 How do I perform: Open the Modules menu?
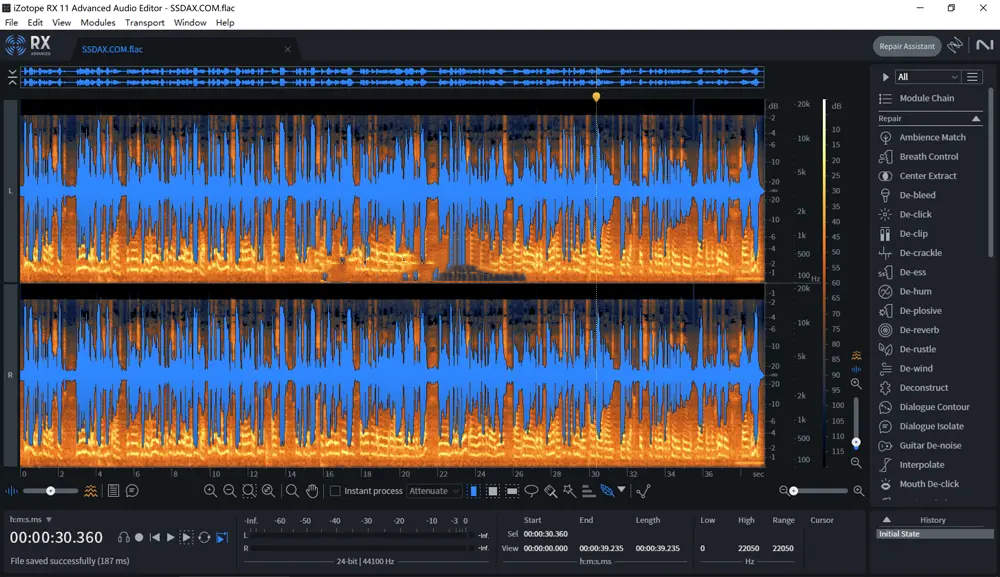98,22
